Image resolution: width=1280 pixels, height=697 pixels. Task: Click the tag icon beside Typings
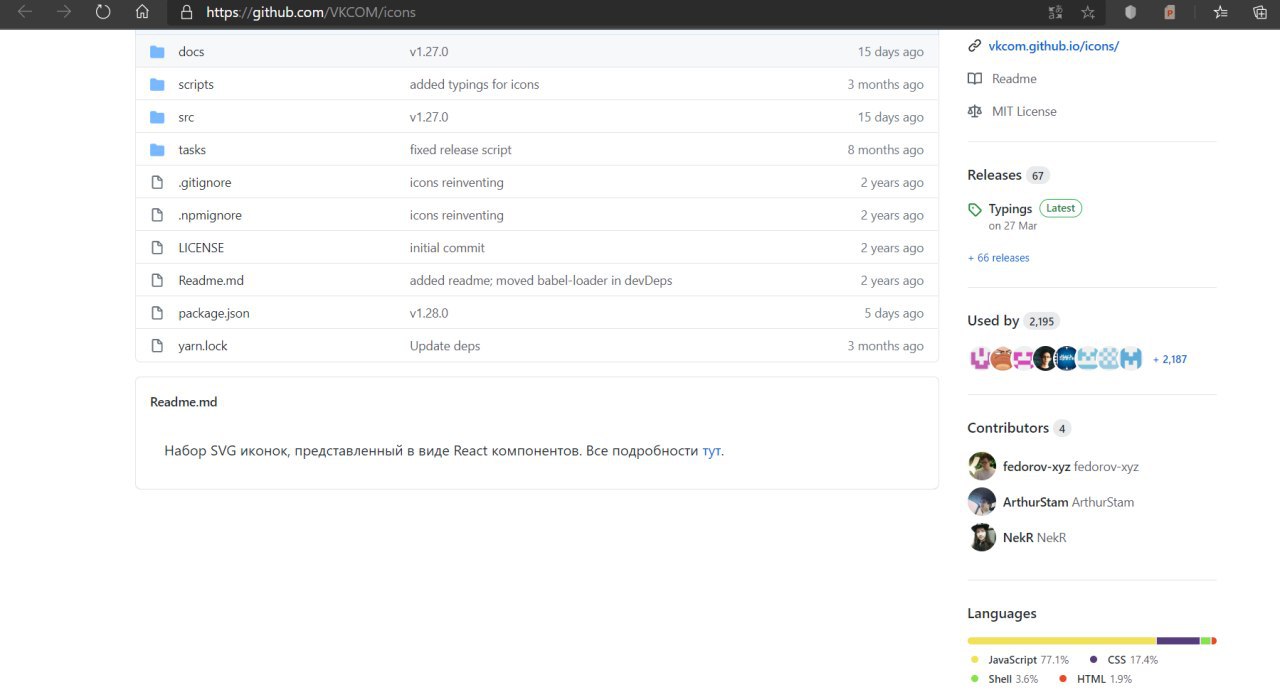pyautogui.click(x=975, y=210)
